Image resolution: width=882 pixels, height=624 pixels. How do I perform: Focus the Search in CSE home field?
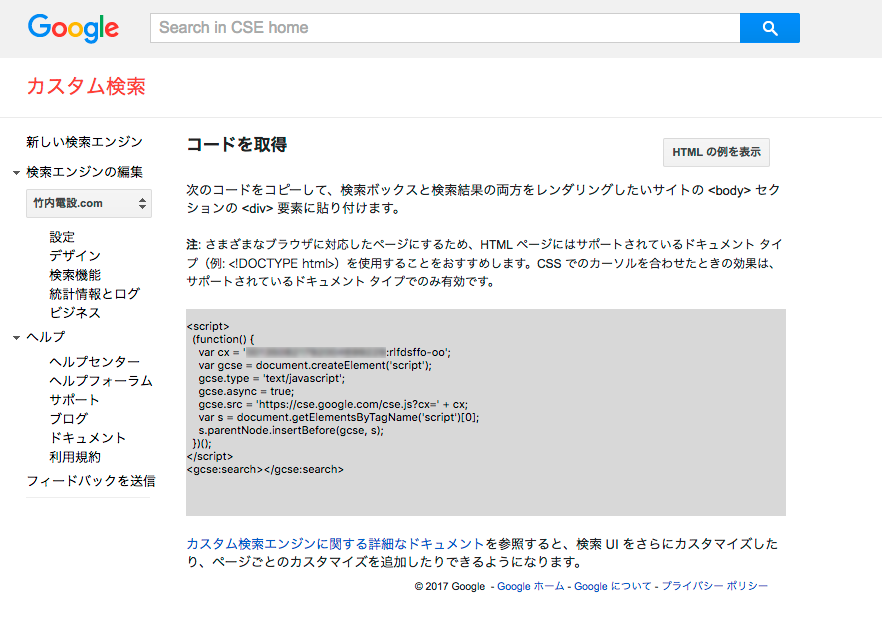pyautogui.click(x=445, y=28)
